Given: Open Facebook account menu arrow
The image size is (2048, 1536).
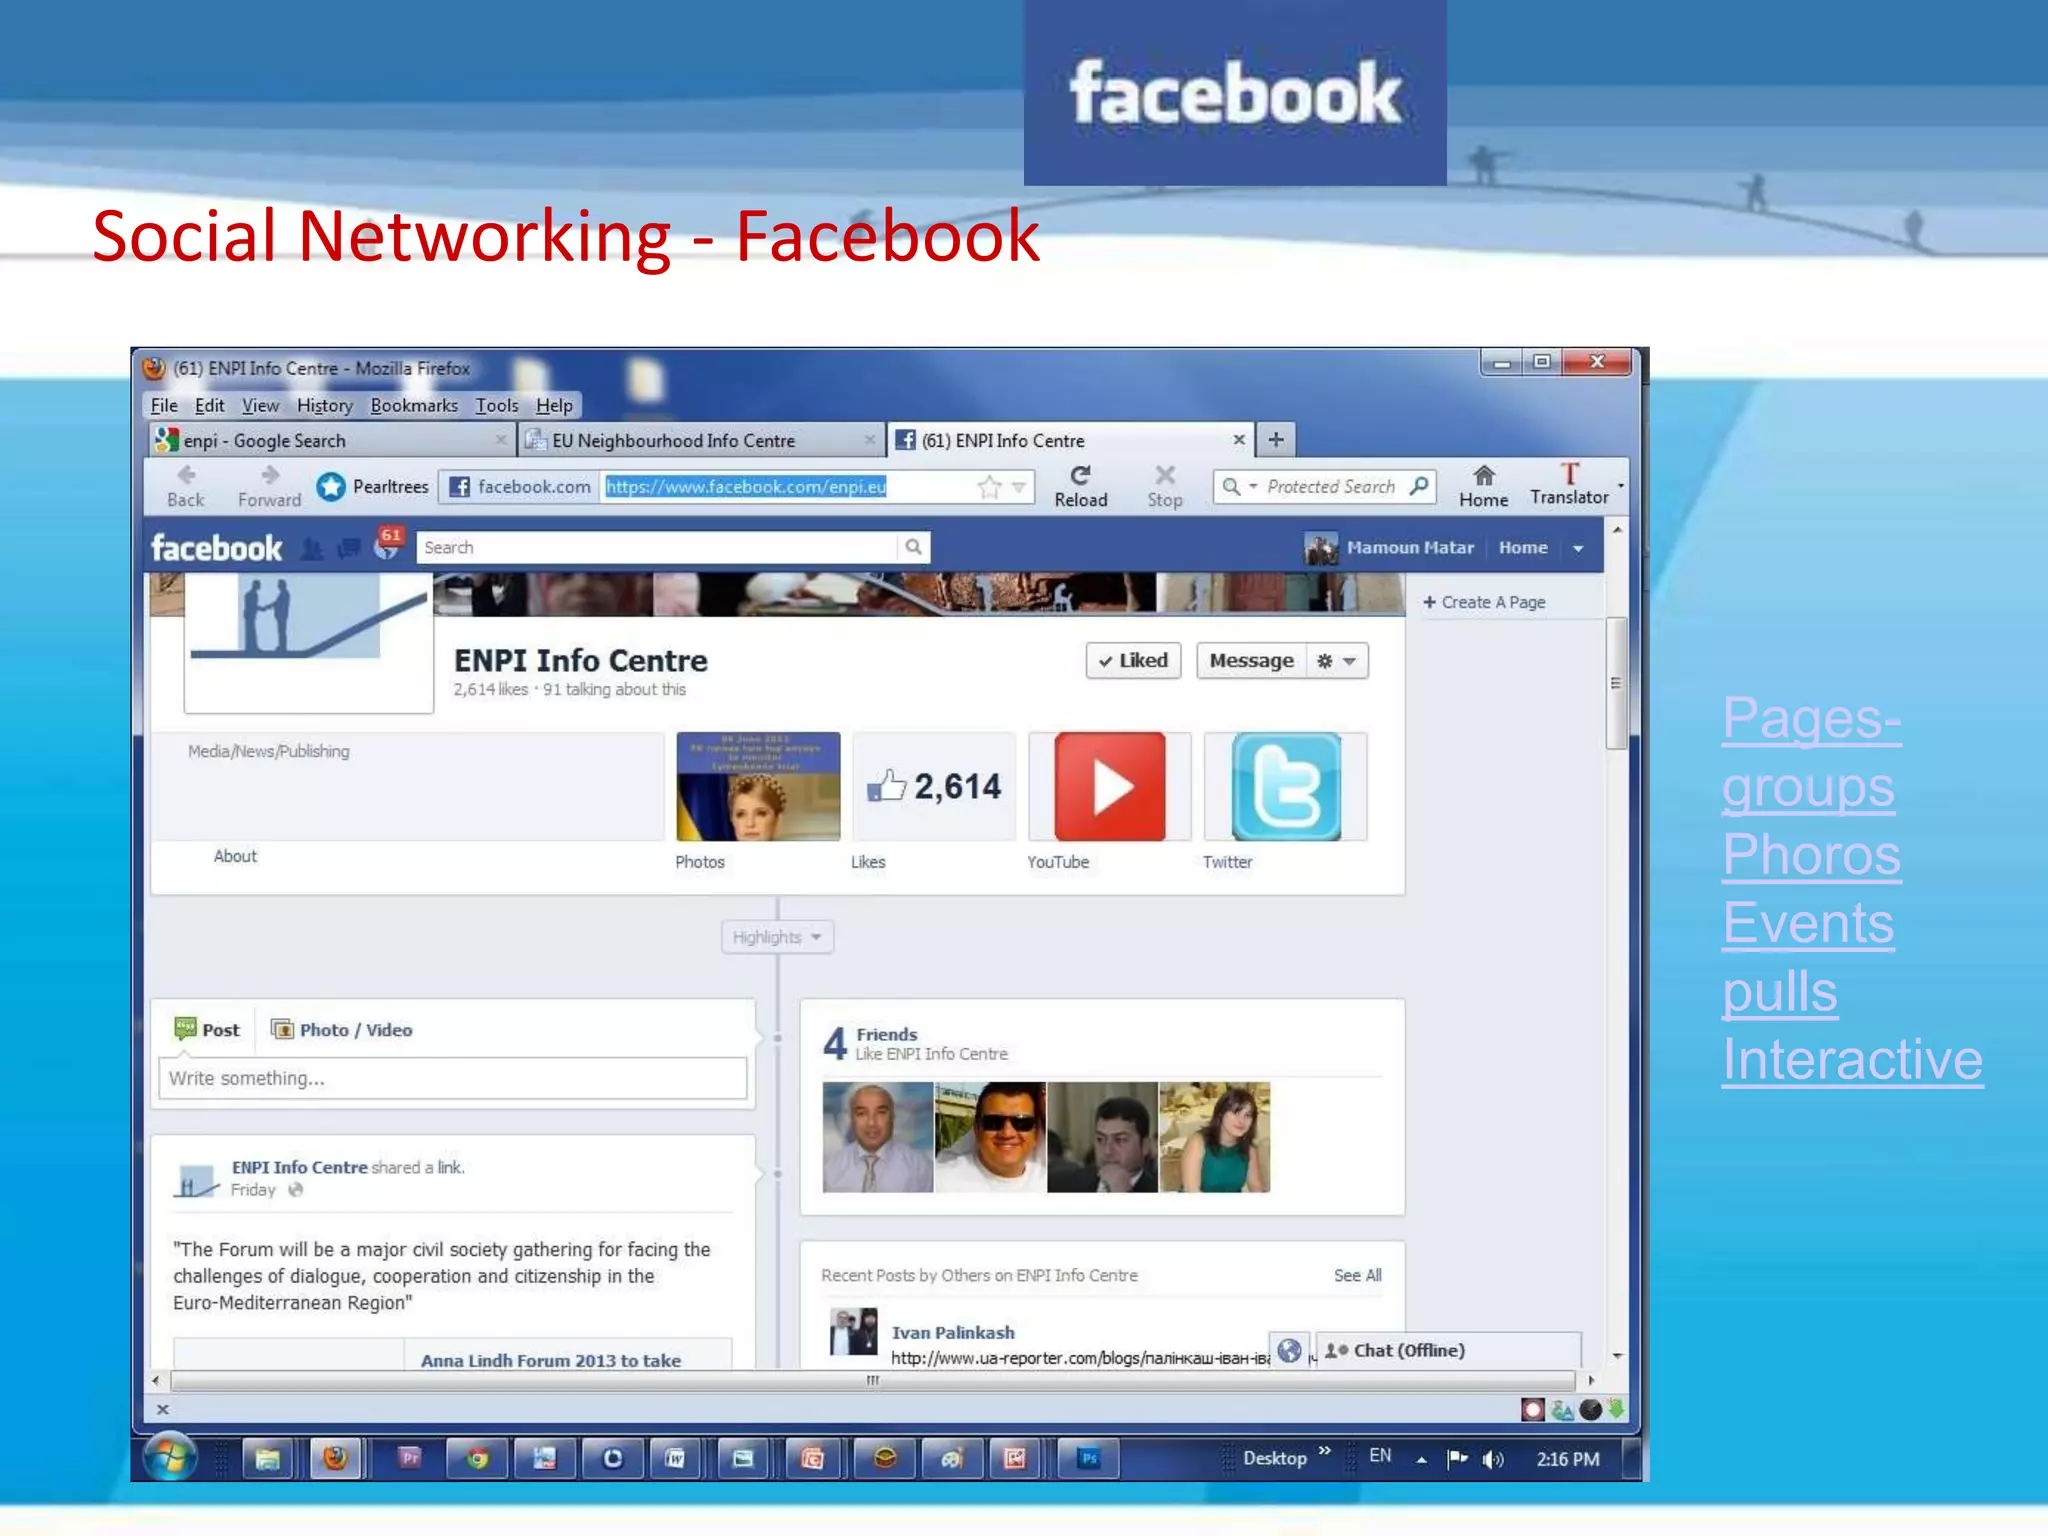Looking at the screenshot, I should [1578, 548].
